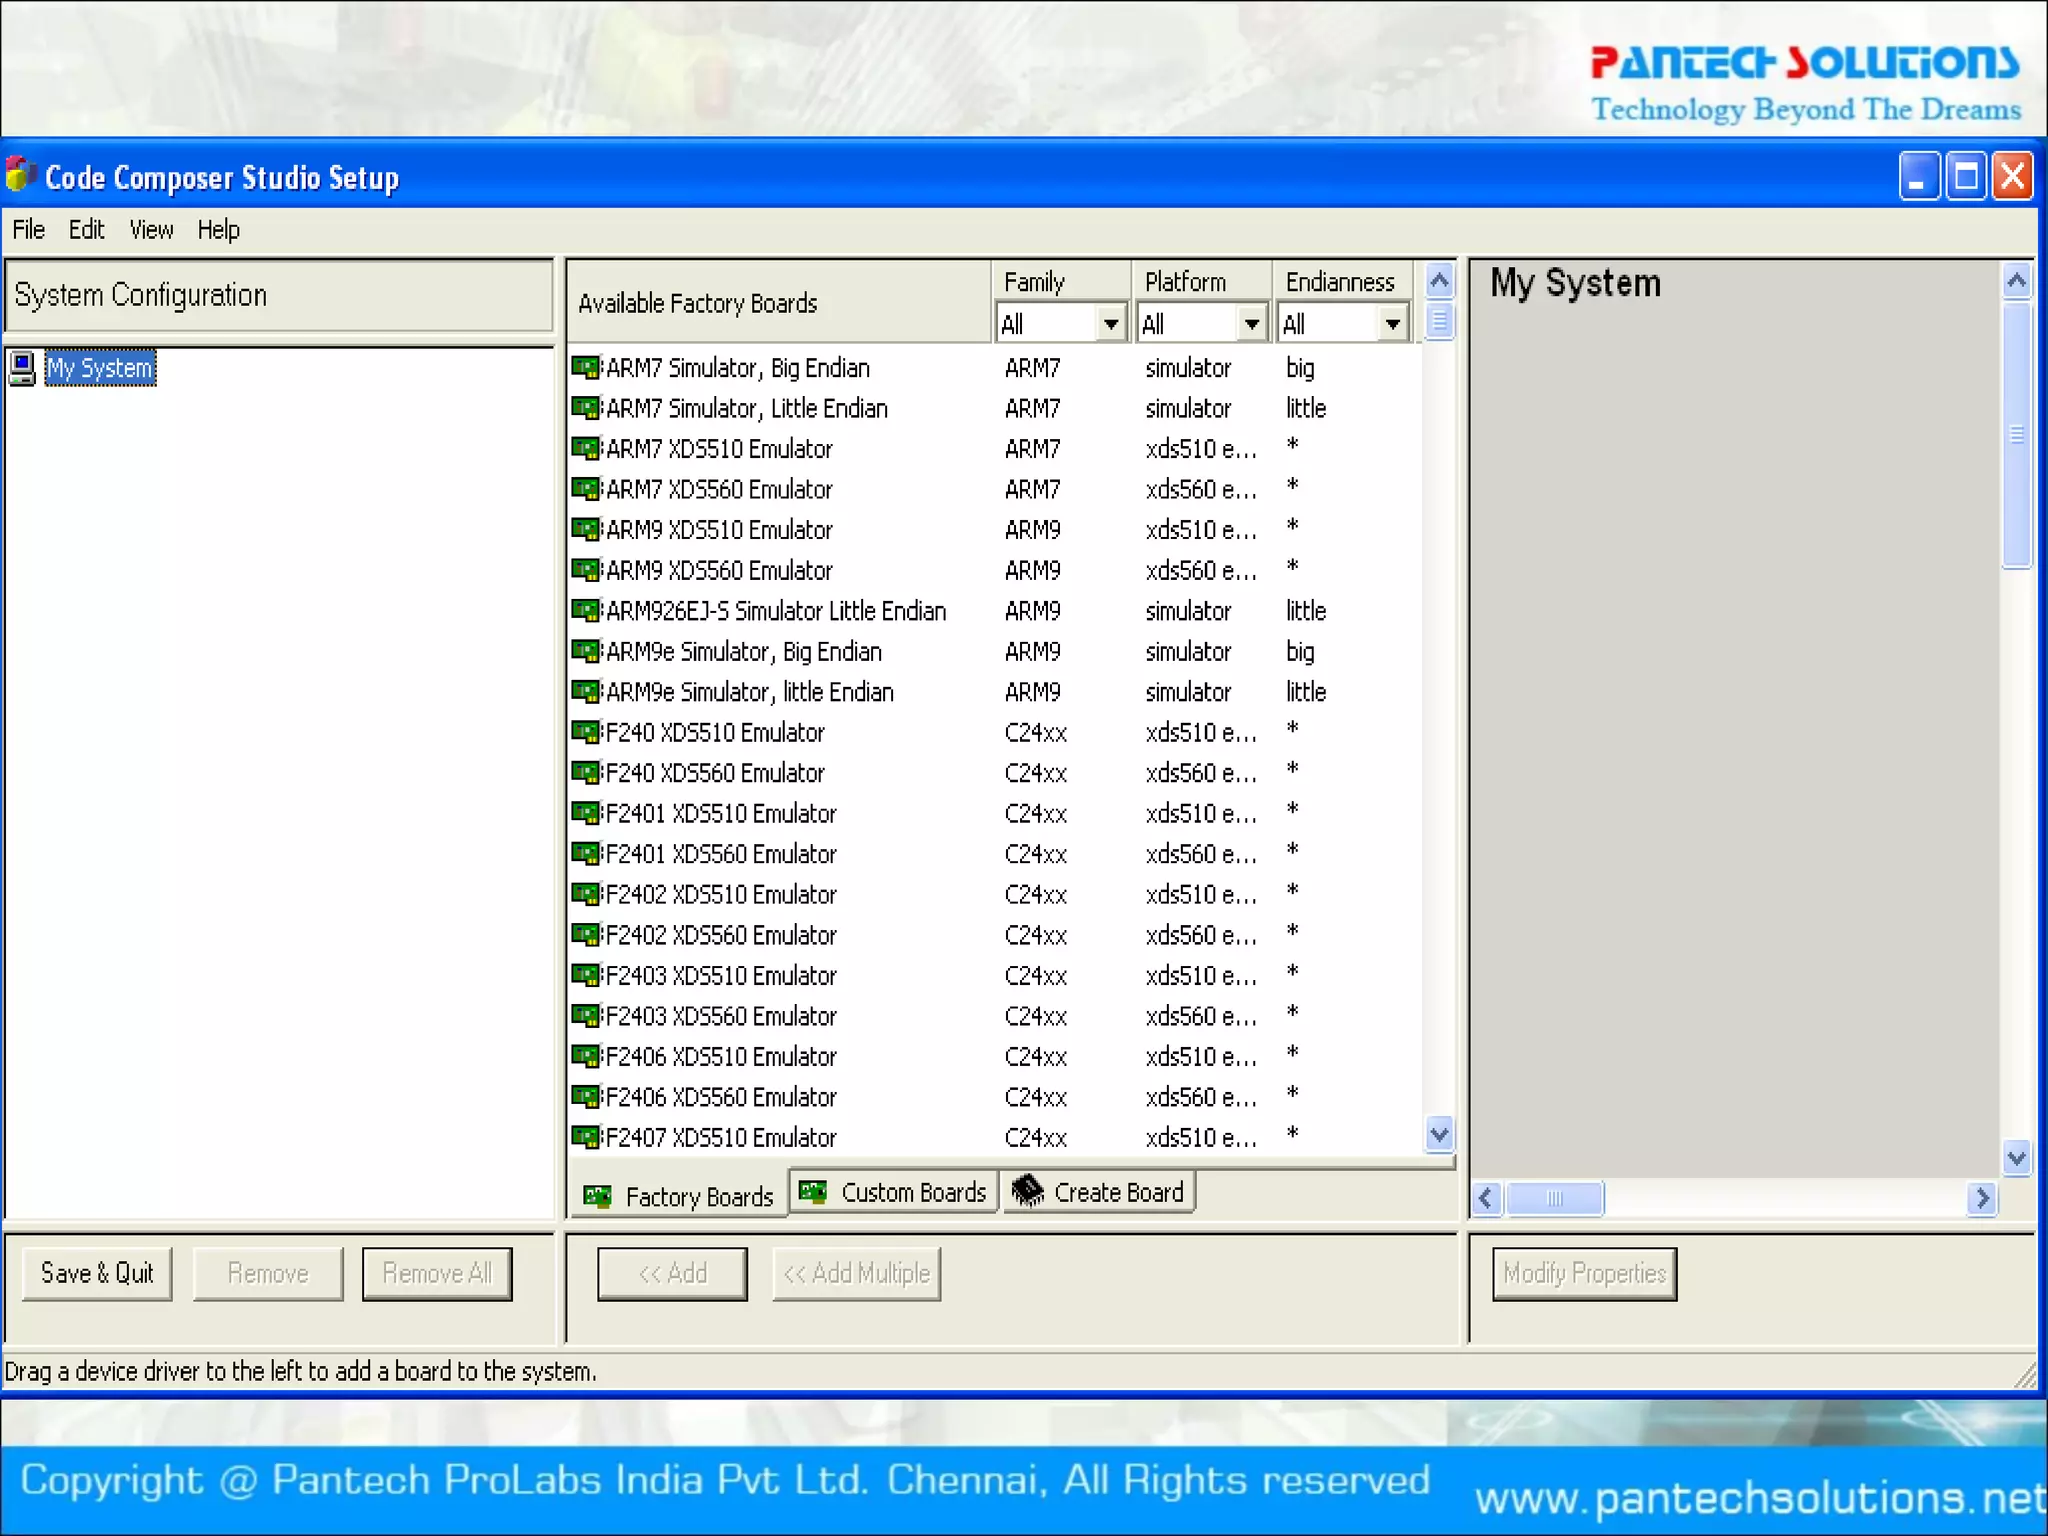The width and height of the screenshot is (2048, 1536).
Task: Click the Remove All button
Action: [x=437, y=1273]
